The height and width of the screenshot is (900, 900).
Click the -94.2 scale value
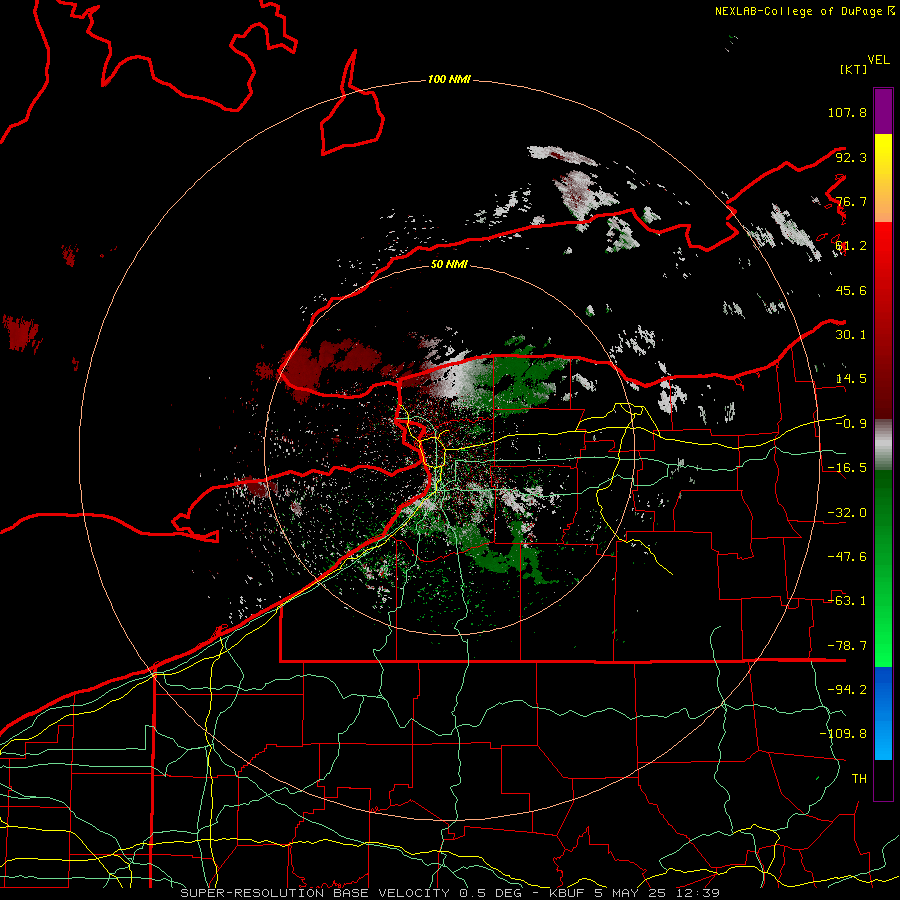(847, 690)
